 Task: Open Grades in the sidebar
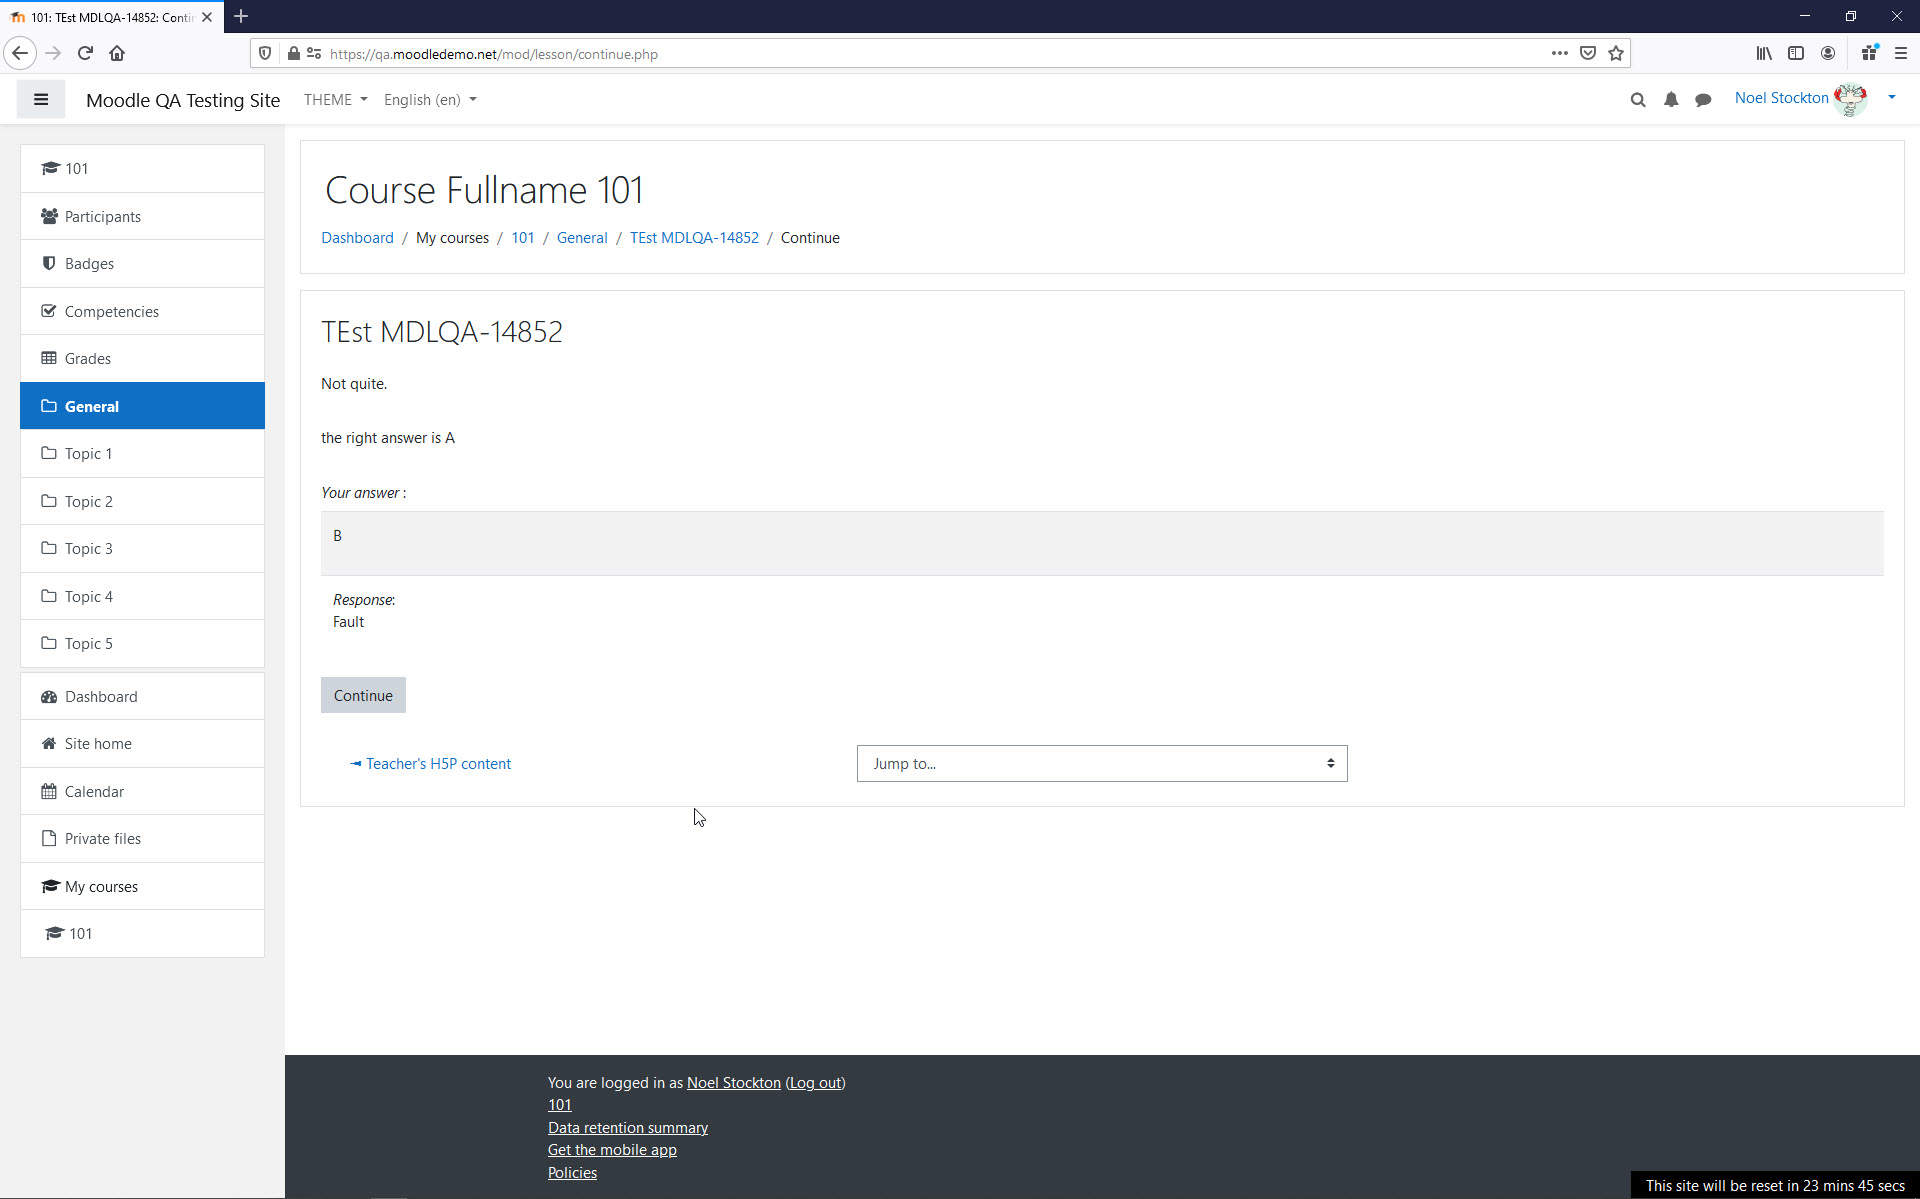(x=142, y=358)
